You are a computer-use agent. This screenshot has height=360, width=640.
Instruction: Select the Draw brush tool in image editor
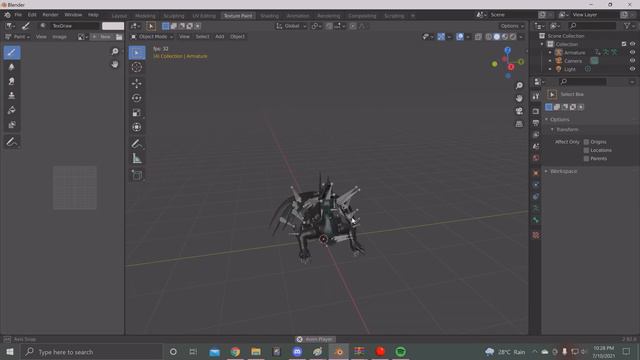(12, 52)
